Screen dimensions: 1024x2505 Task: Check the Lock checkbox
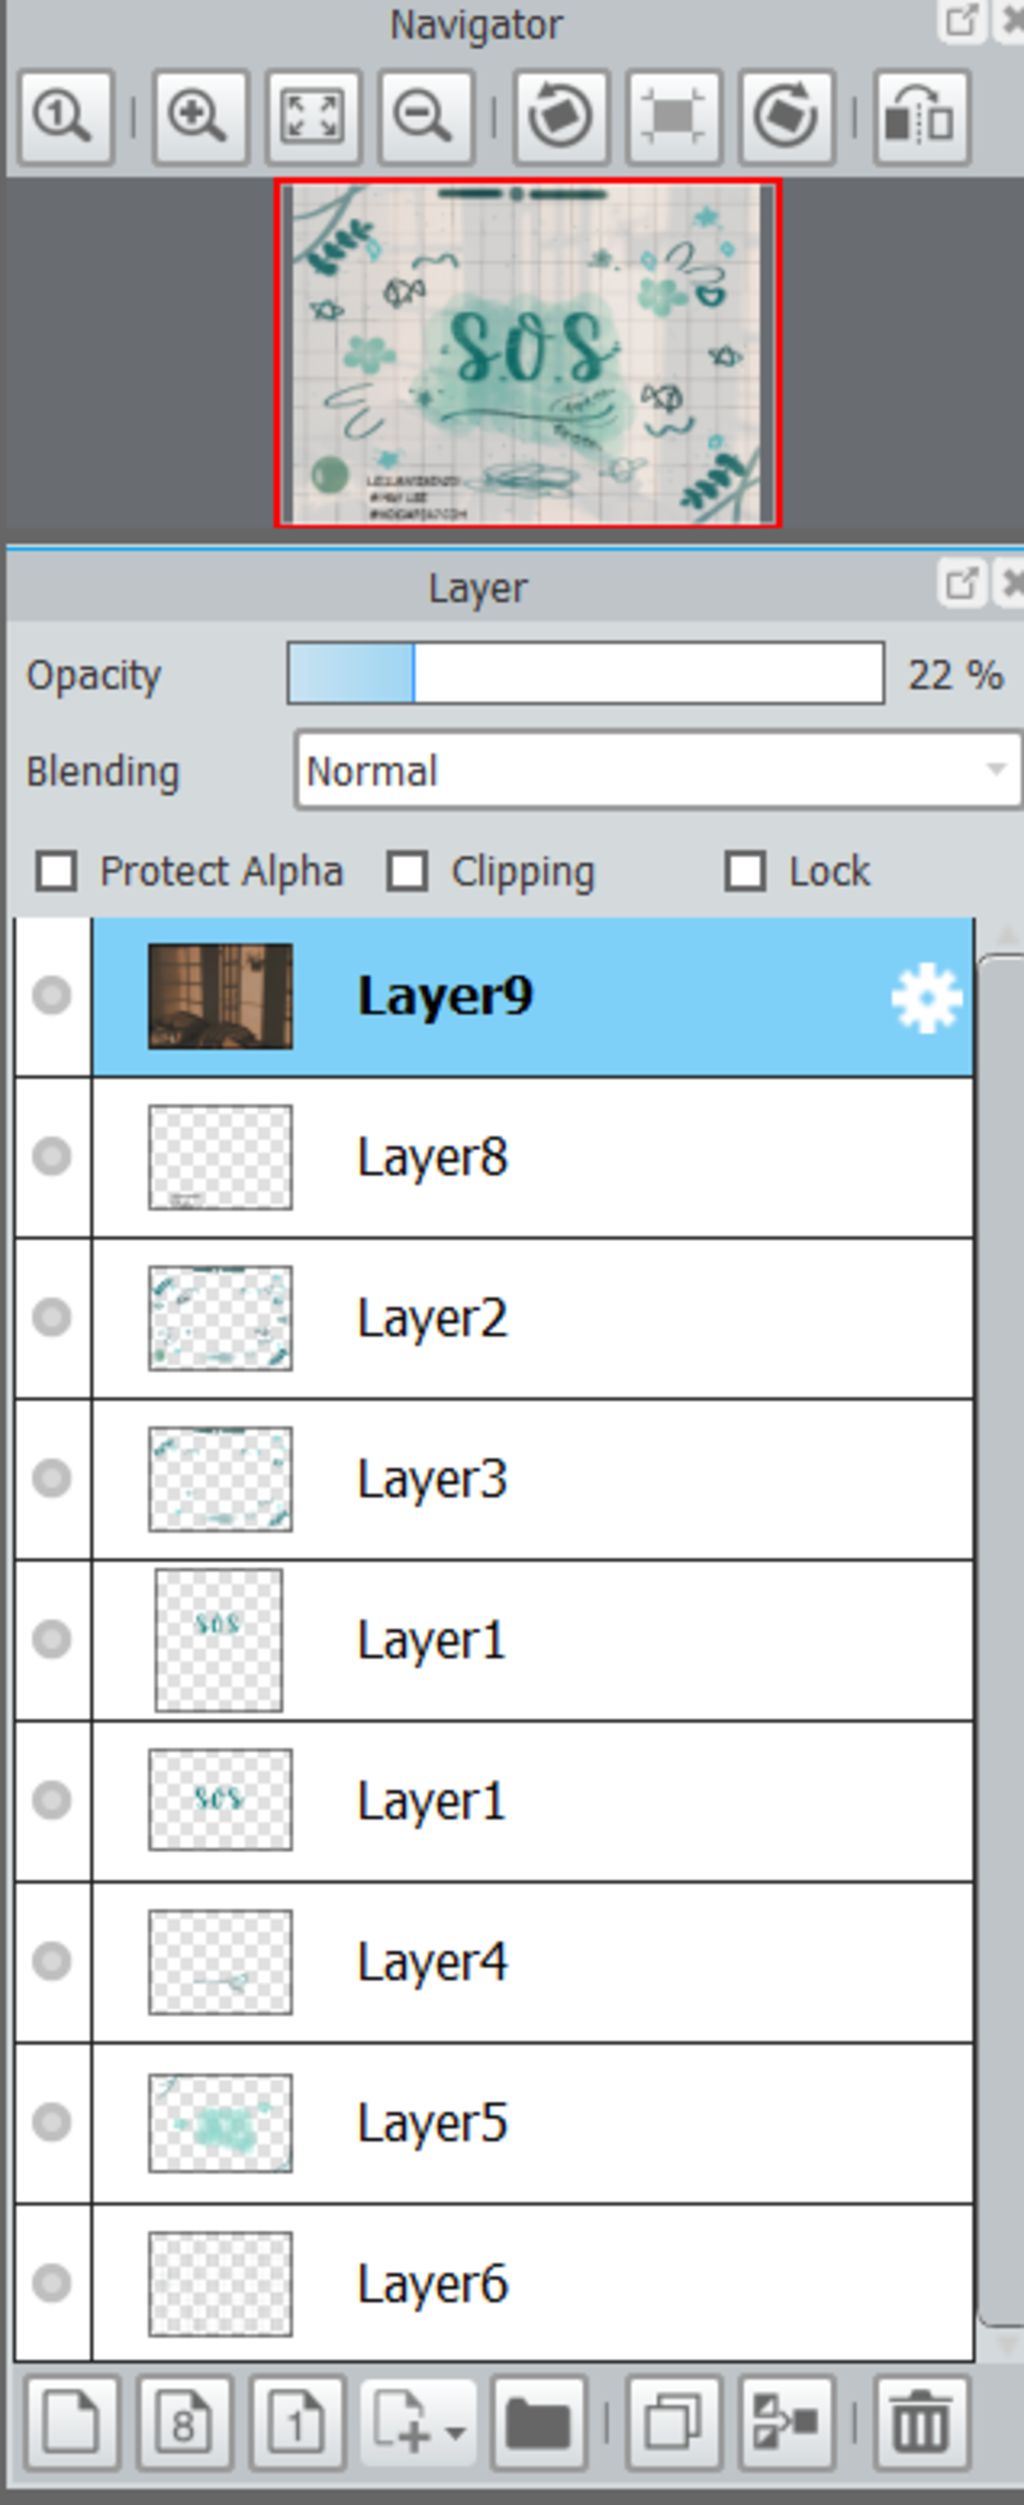point(745,871)
